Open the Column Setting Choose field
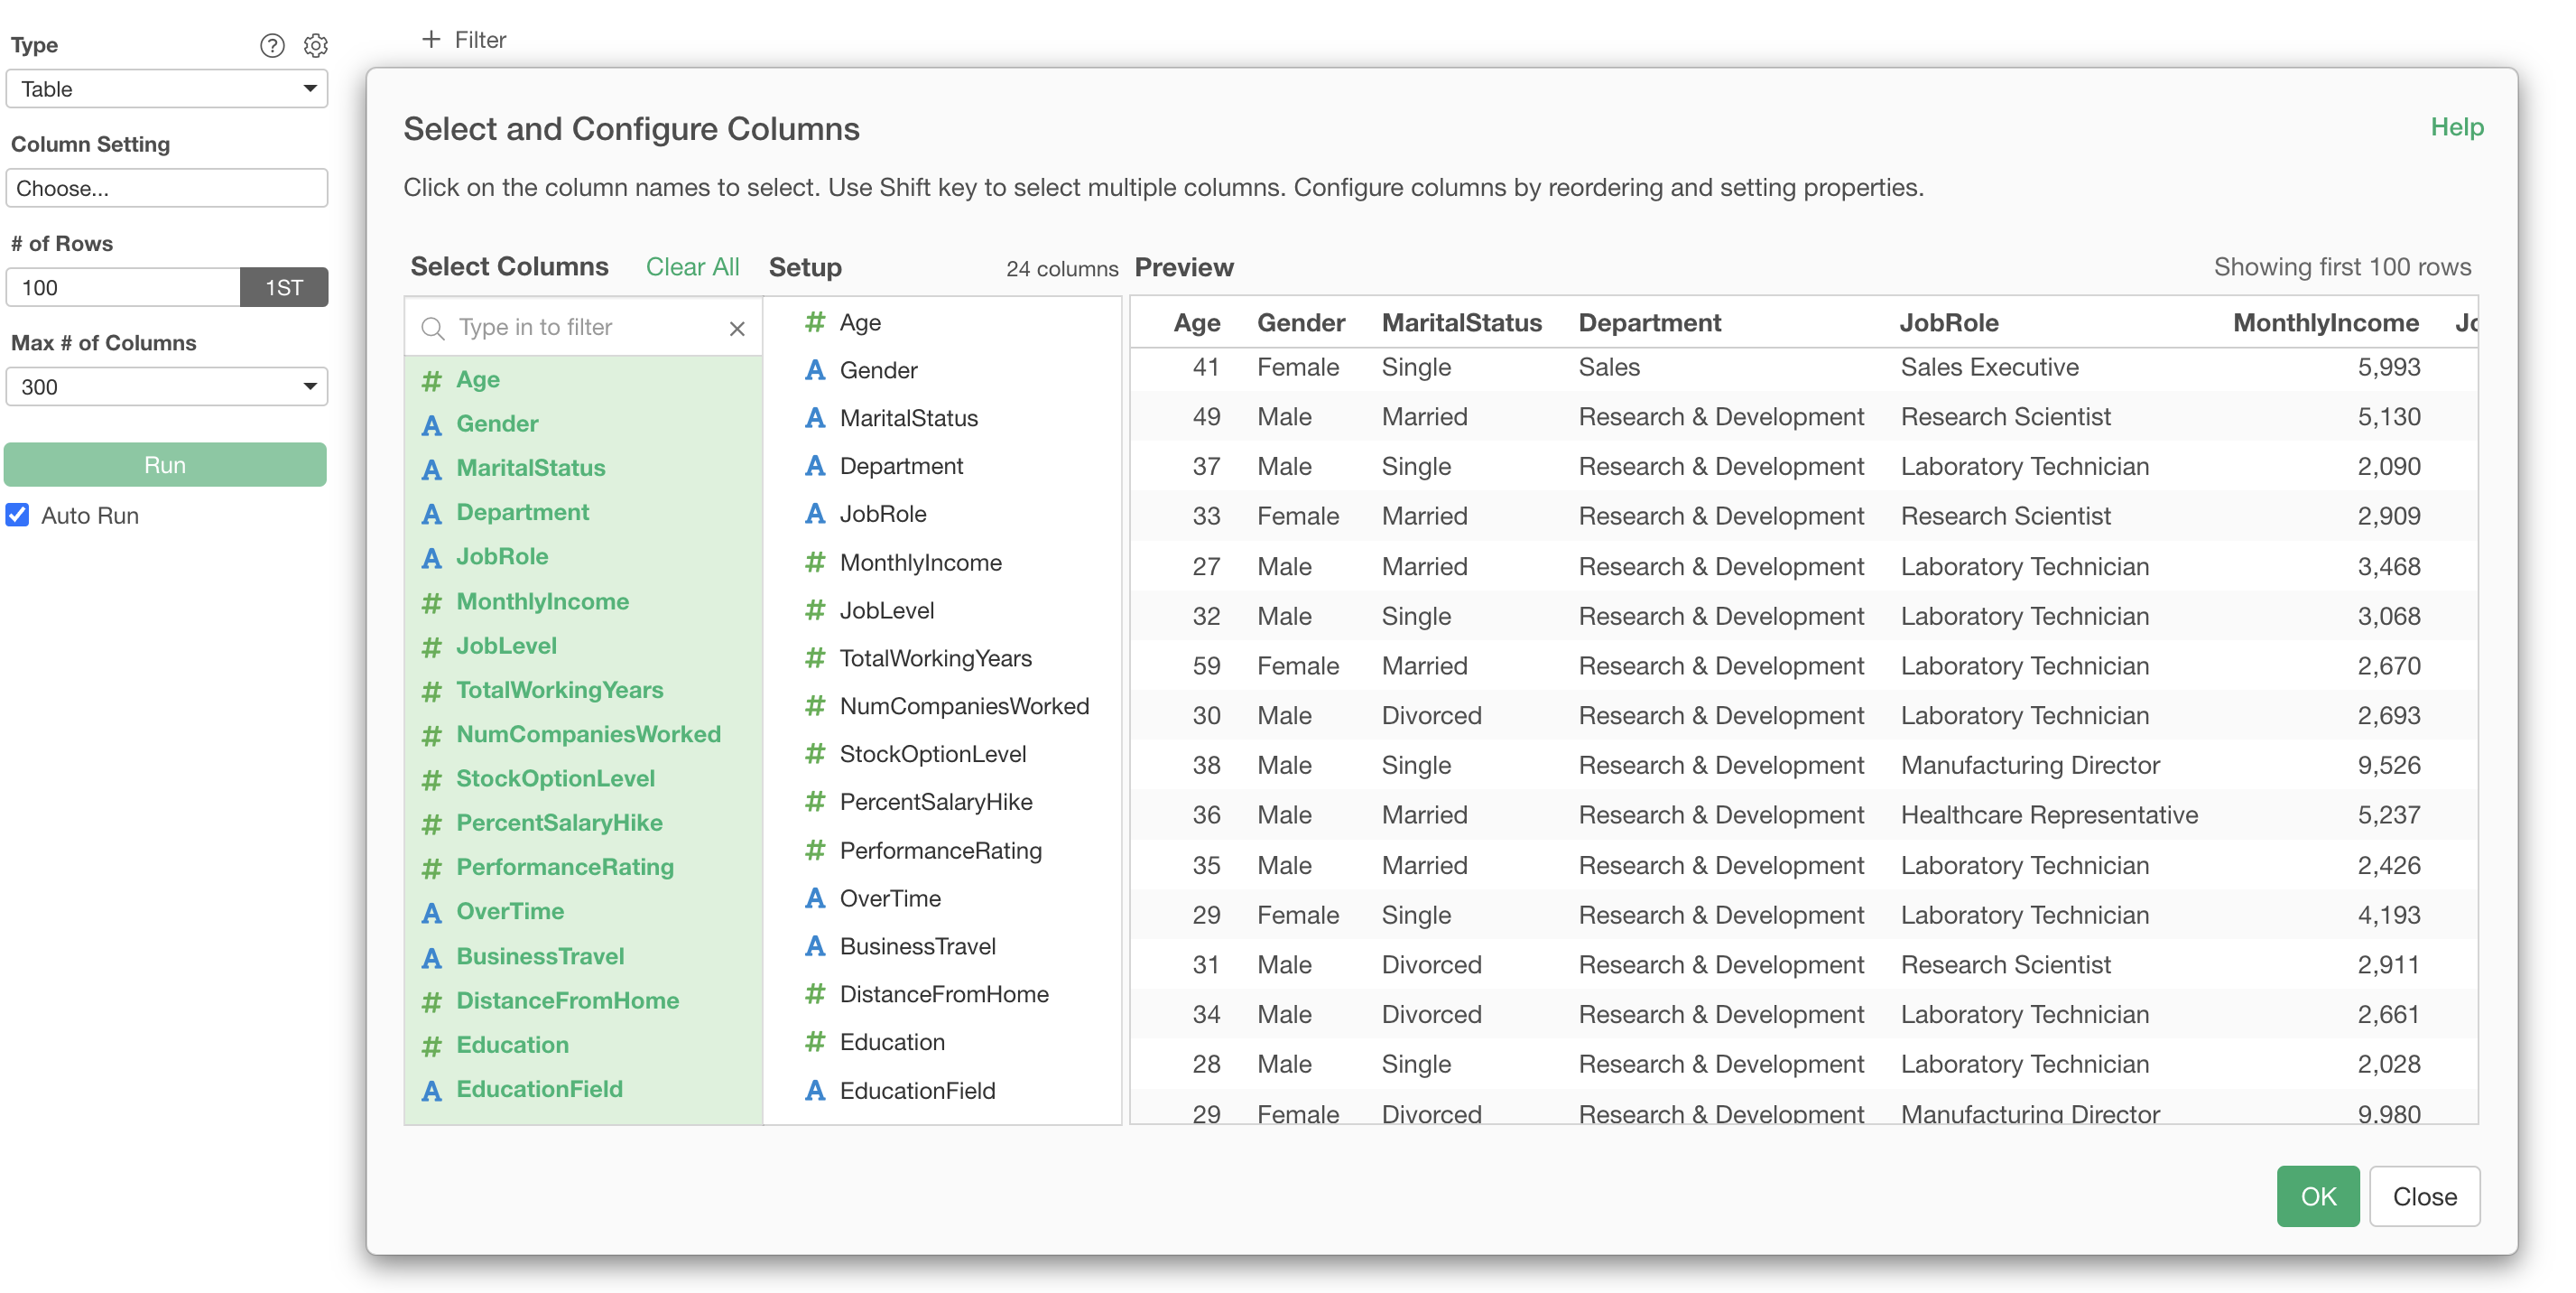 (x=166, y=188)
